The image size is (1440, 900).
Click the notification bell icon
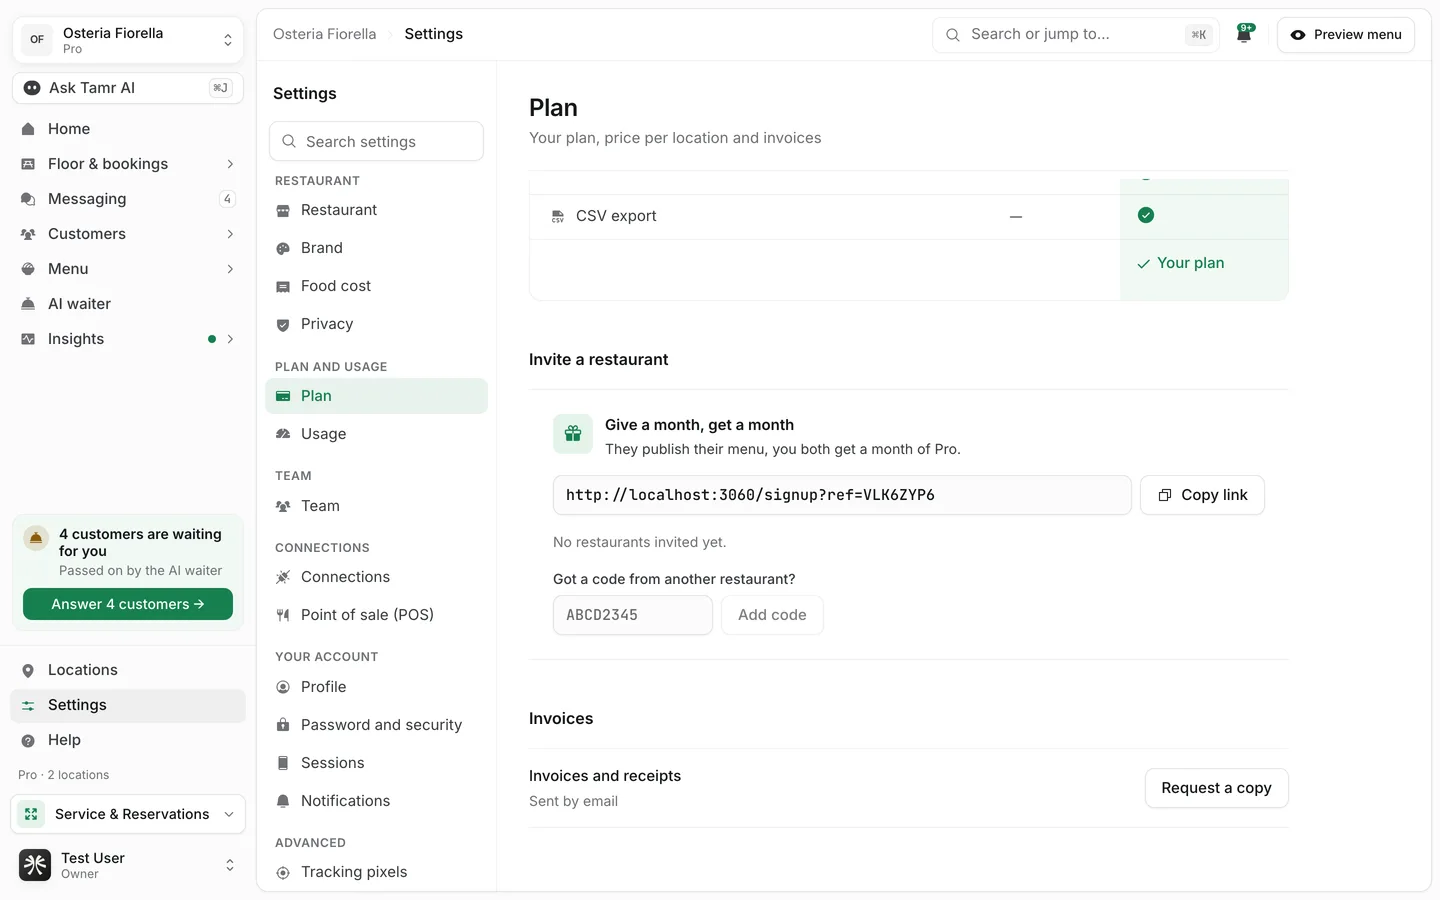point(1244,34)
